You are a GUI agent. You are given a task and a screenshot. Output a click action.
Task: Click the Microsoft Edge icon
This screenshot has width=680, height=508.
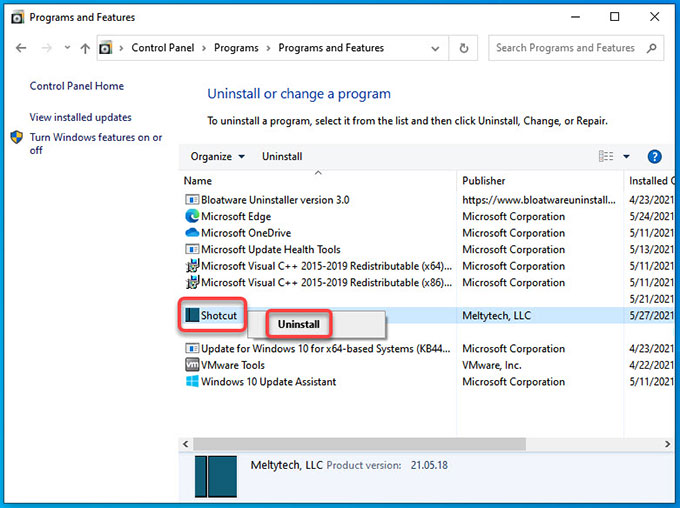[192, 216]
